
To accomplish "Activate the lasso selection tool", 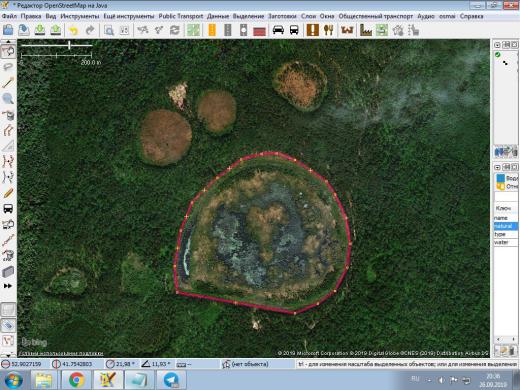I will point(8,67).
